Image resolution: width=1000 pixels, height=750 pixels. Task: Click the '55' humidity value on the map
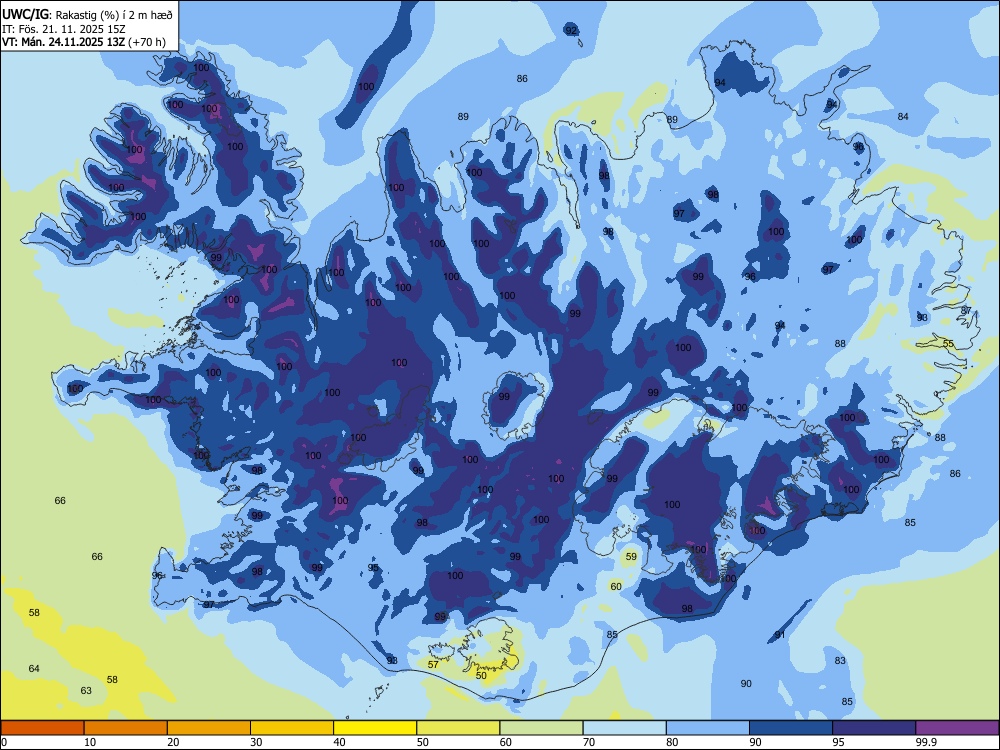948,344
